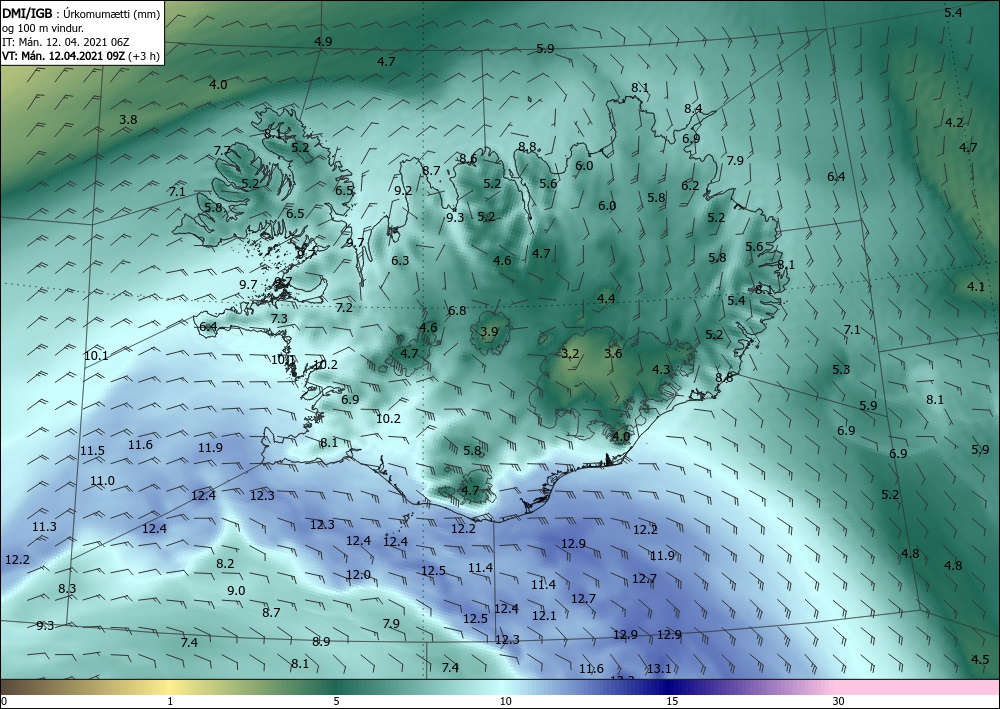Click the map value '7.2'
The height and width of the screenshot is (709, 1000).
point(344,307)
